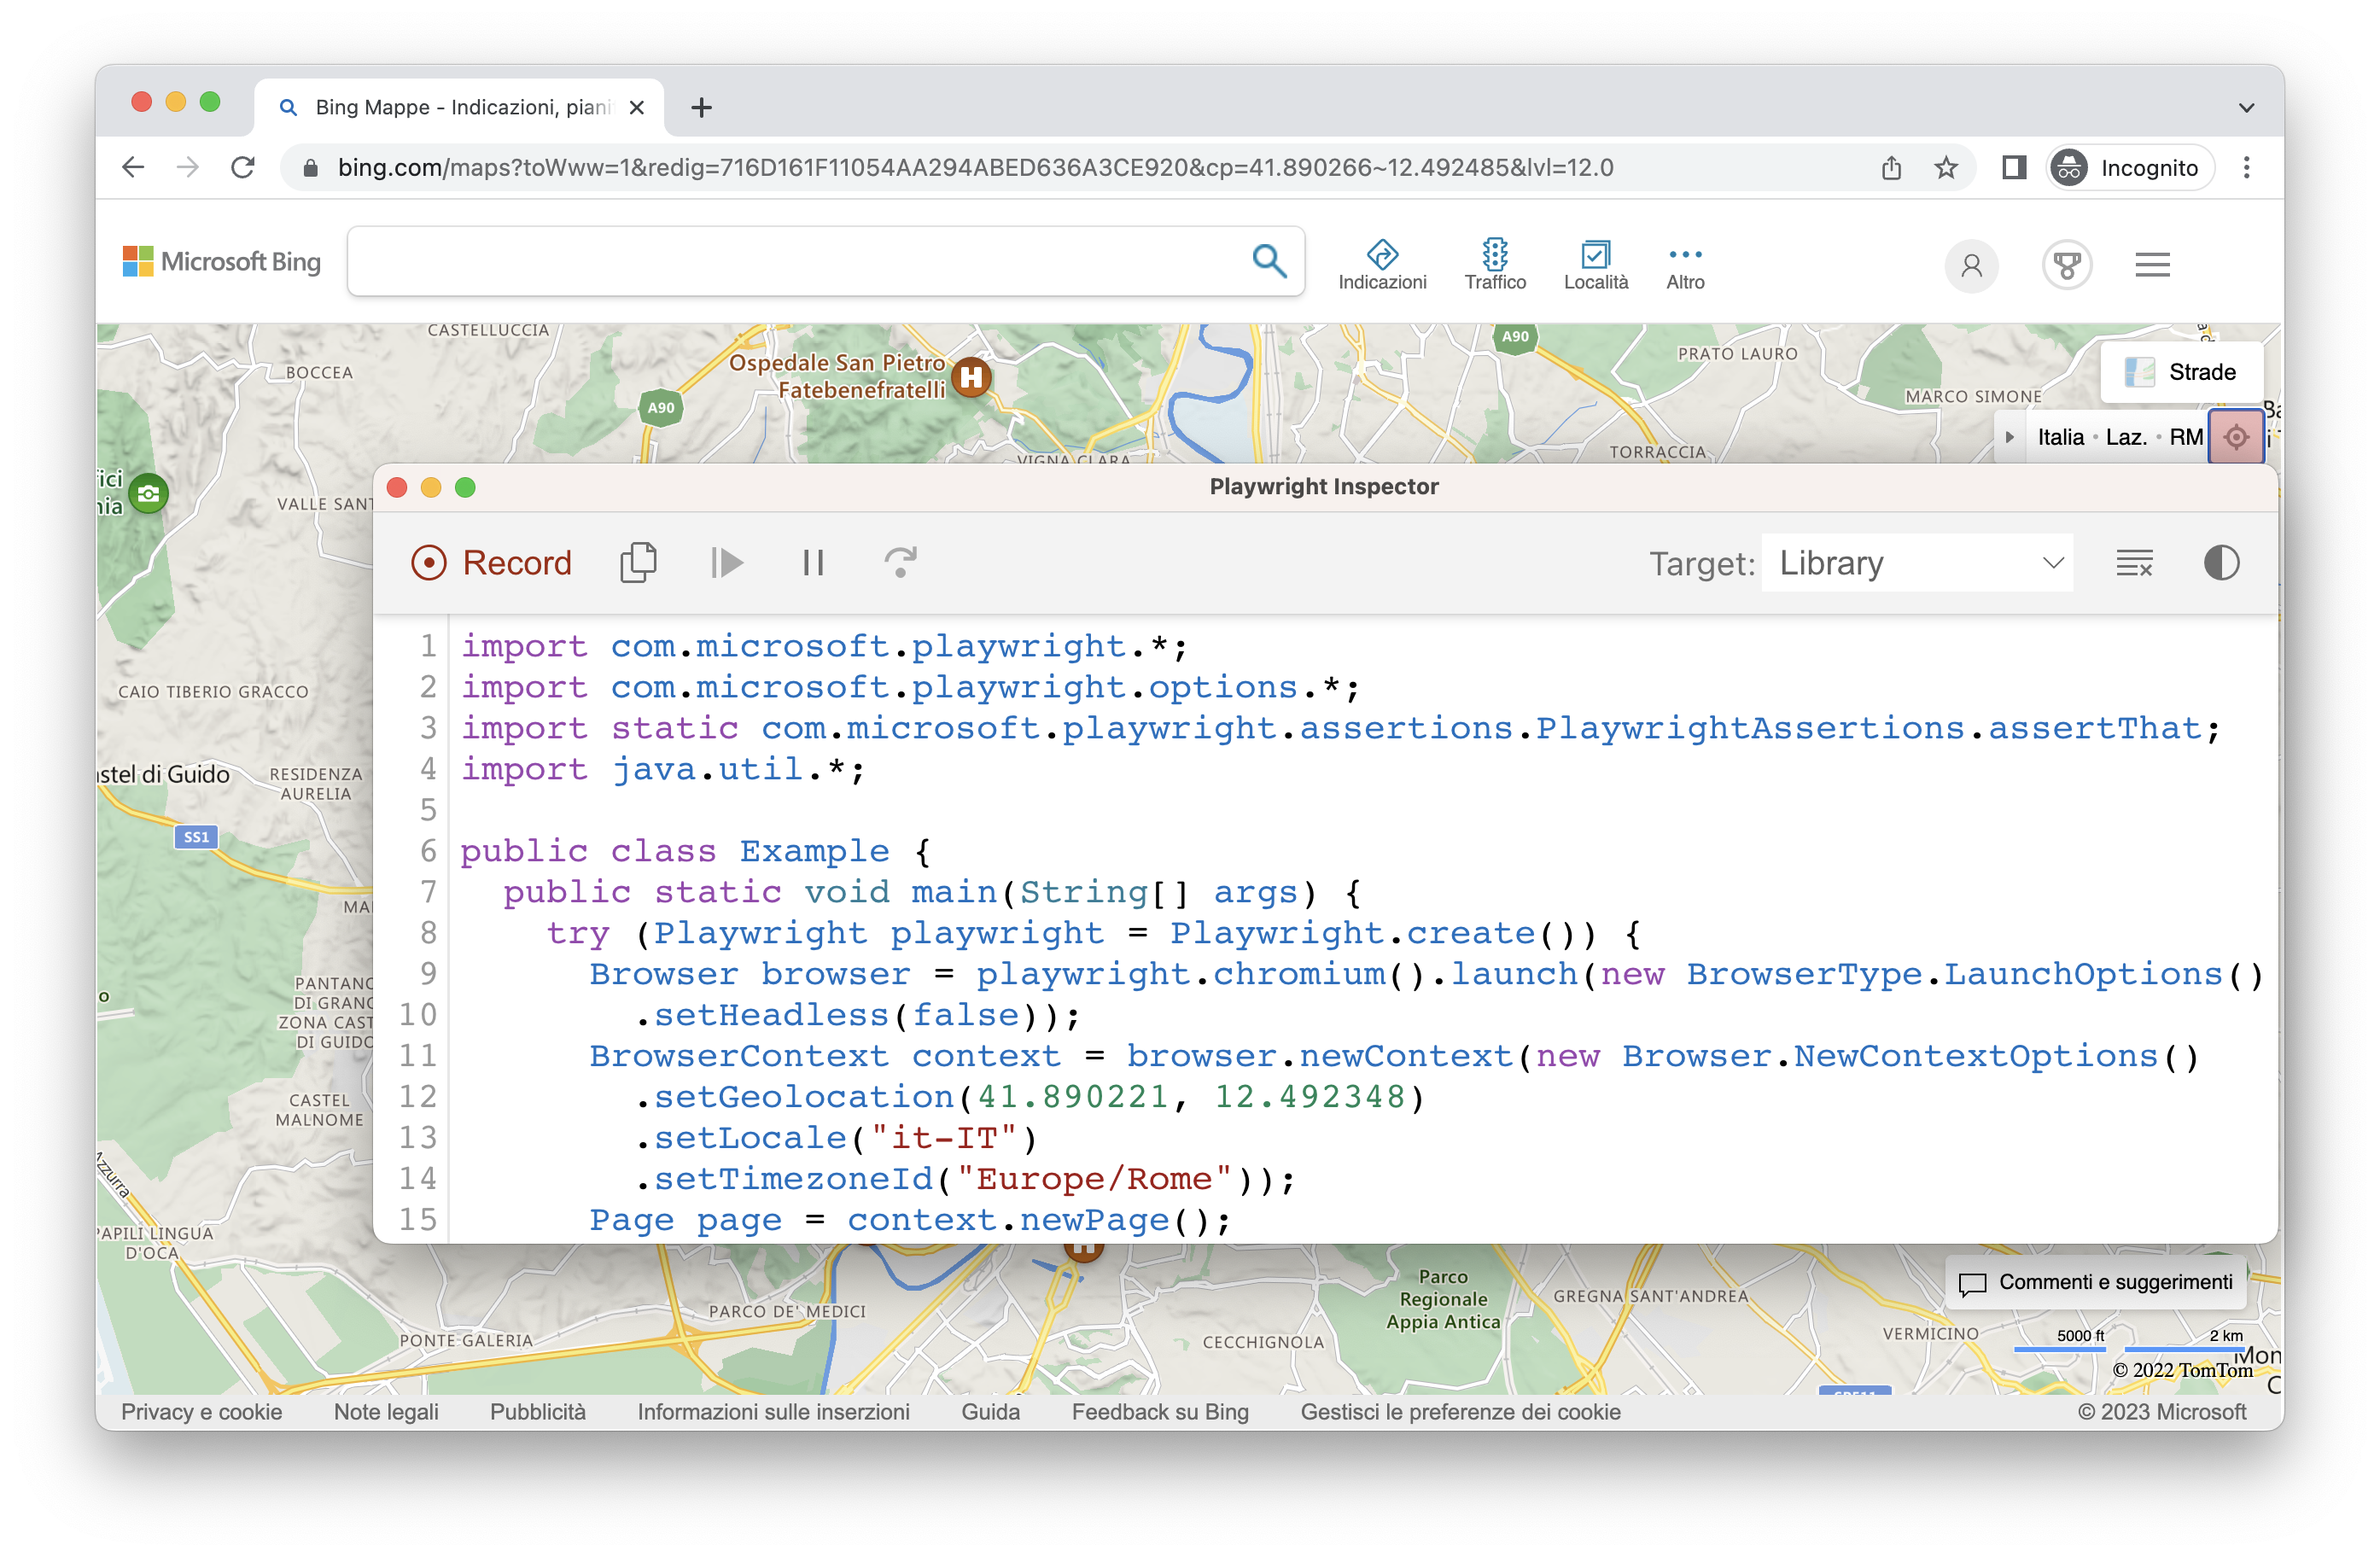Open Chrome three-dot menu
The width and height of the screenshot is (2380, 1557).
[x=2246, y=167]
